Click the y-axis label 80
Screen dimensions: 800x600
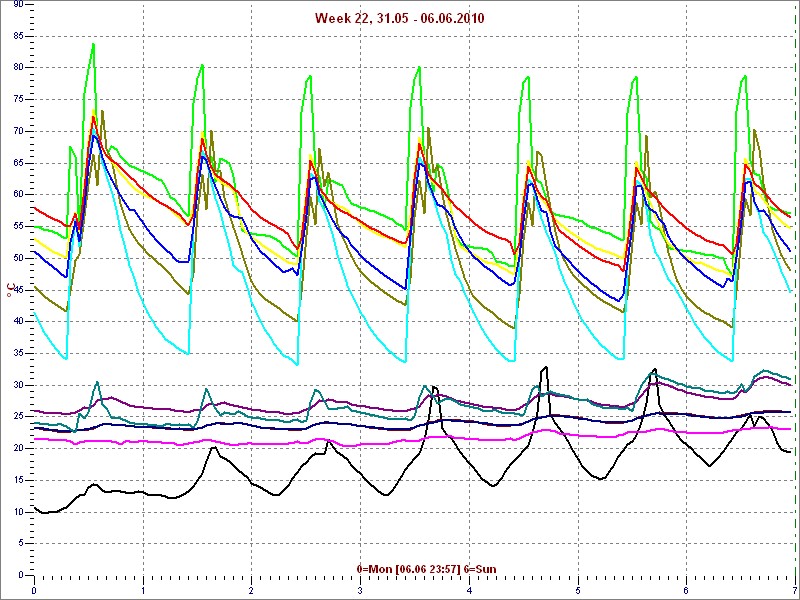tap(18, 68)
